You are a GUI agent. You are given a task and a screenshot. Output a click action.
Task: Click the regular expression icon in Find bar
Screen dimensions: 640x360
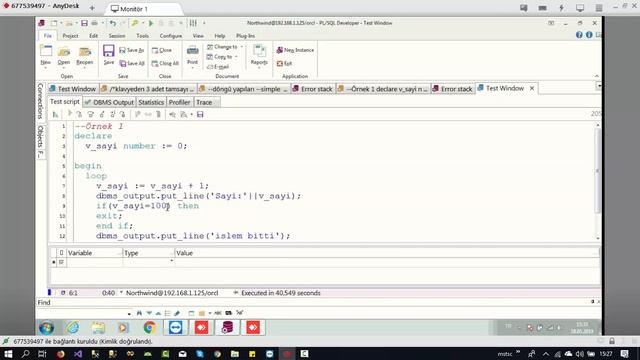(x=240, y=313)
